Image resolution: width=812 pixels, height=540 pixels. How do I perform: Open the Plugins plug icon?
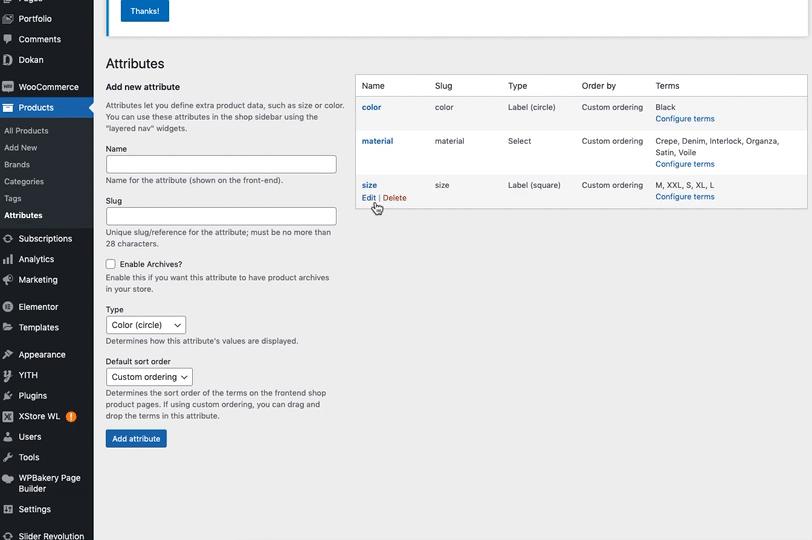pyautogui.click(x=8, y=396)
